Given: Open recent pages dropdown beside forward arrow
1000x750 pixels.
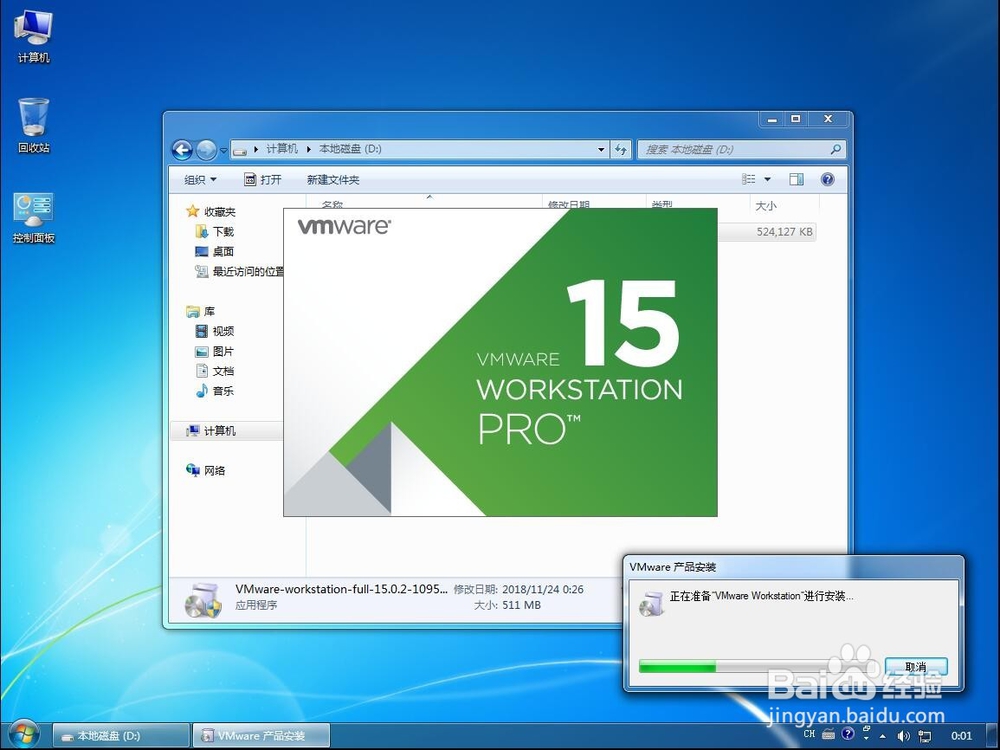Looking at the screenshot, I should [x=223, y=151].
